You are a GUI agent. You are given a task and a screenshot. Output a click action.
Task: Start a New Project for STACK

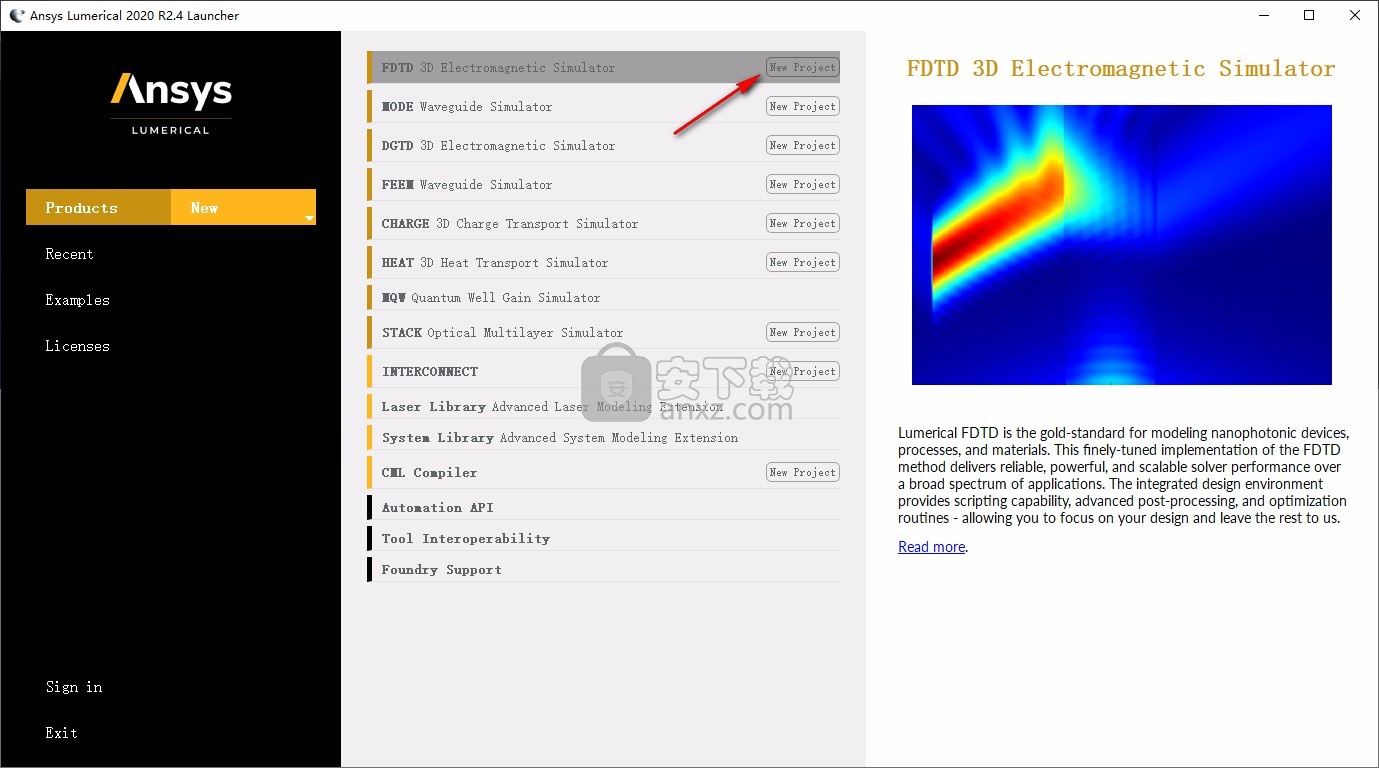[802, 332]
